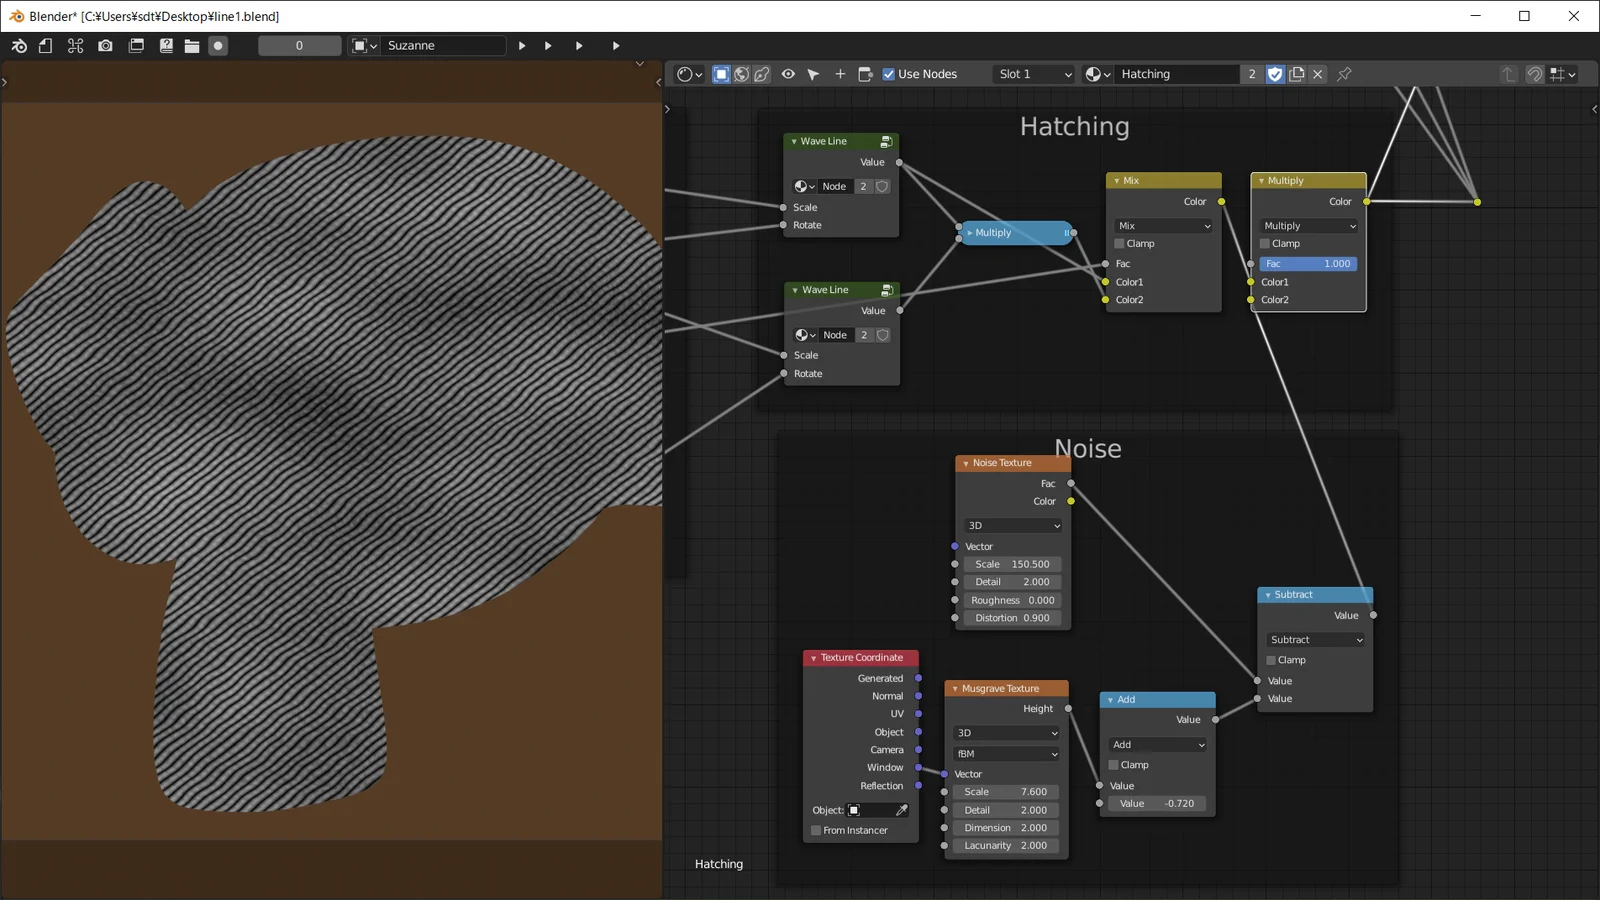The height and width of the screenshot is (900, 1600).
Task: Open the manual via the book icon
Action: coord(167,45)
